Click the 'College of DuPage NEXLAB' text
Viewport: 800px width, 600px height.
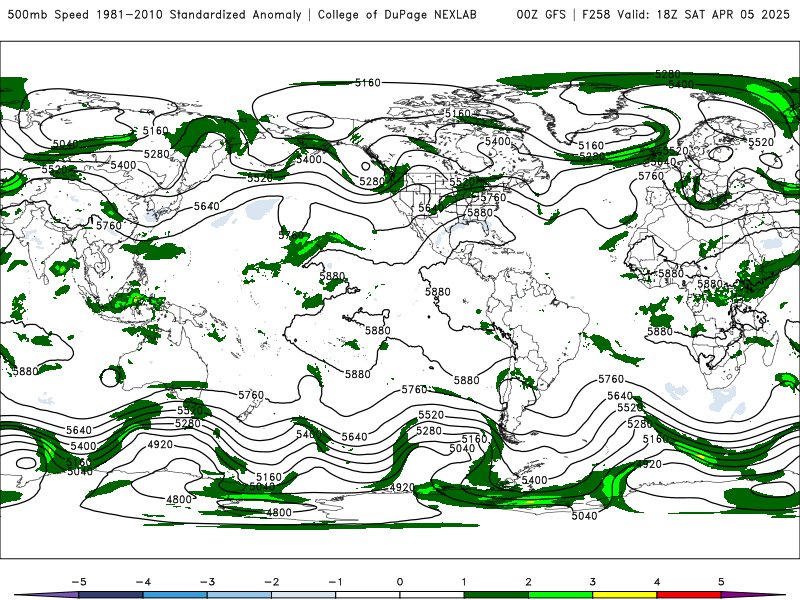pos(397,15)
